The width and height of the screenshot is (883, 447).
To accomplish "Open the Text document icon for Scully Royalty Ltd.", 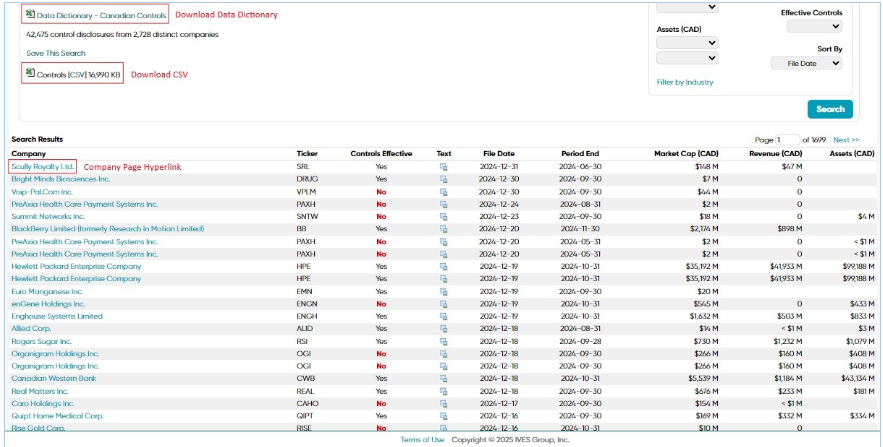I will (x=444, y=167).
